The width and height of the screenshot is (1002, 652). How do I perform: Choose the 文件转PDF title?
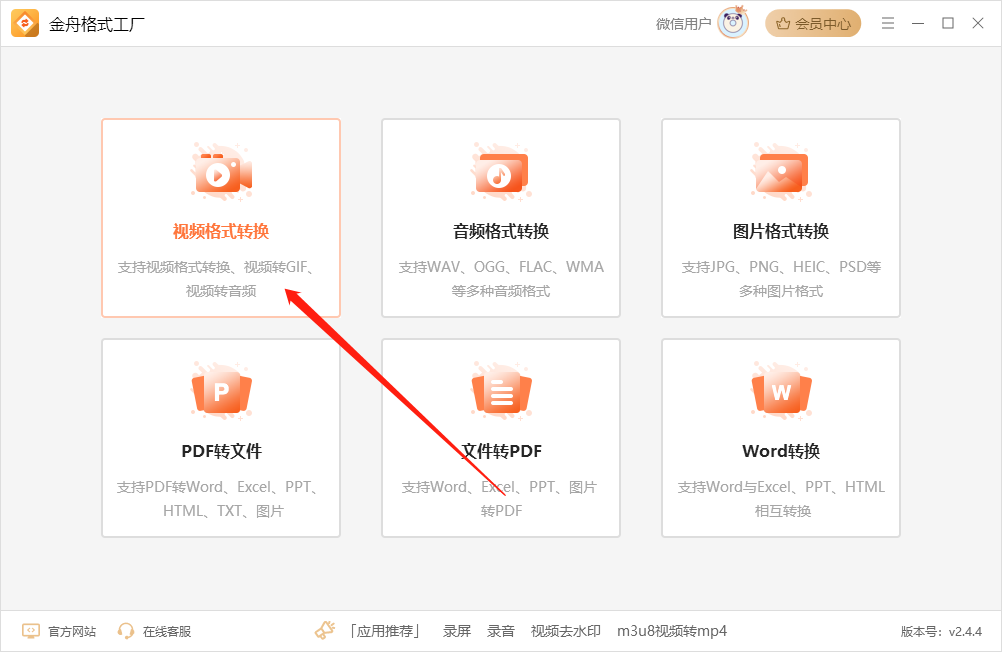[x=501, y=451]
